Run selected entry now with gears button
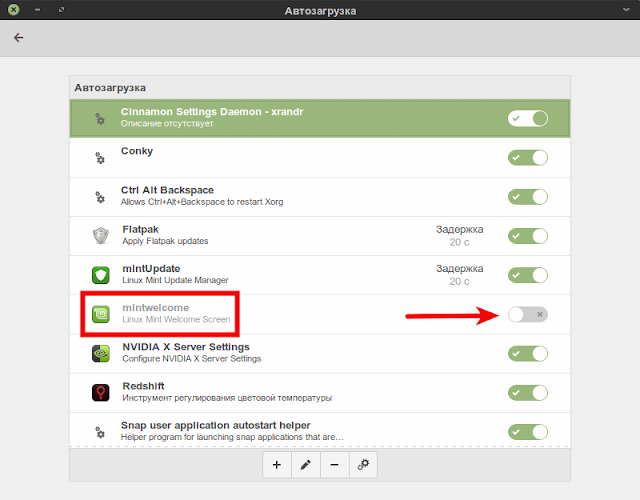This screenshot has height=500, width=640. [x=363, y=464]
